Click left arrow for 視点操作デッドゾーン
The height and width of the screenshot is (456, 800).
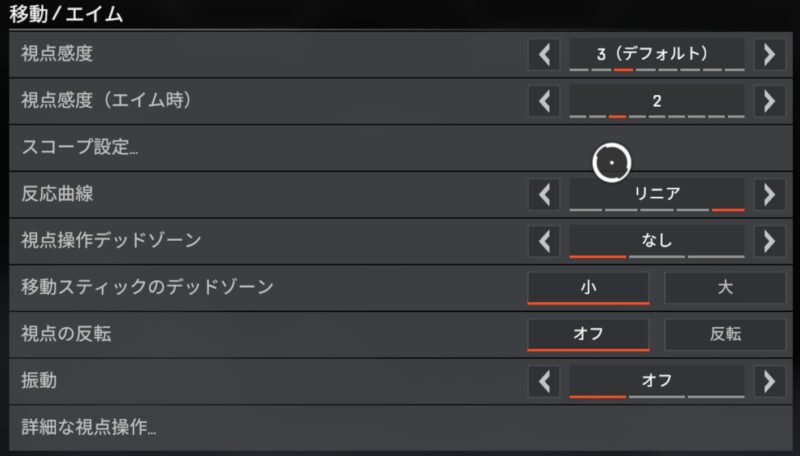543,241
